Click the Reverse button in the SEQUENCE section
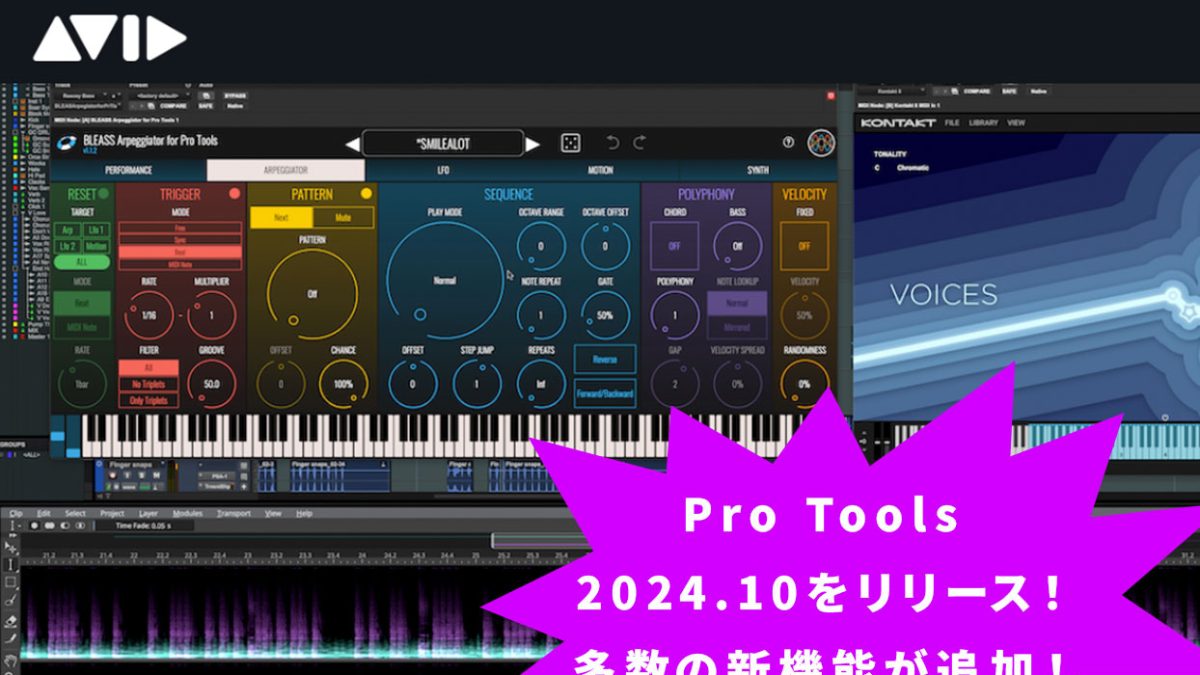This screenshot has height=675, width=1200. tap(605, 358)
